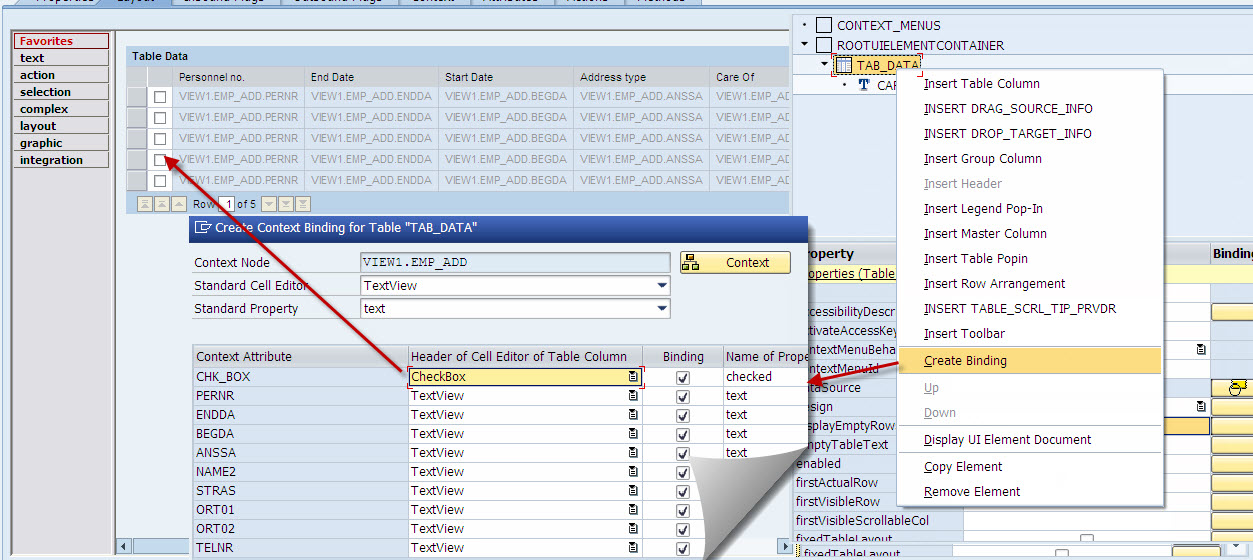1253x560 pixels.
Task: Select INSERT DRAG_SOURCE_INFO menu entry
Action: pos(1008,109)
